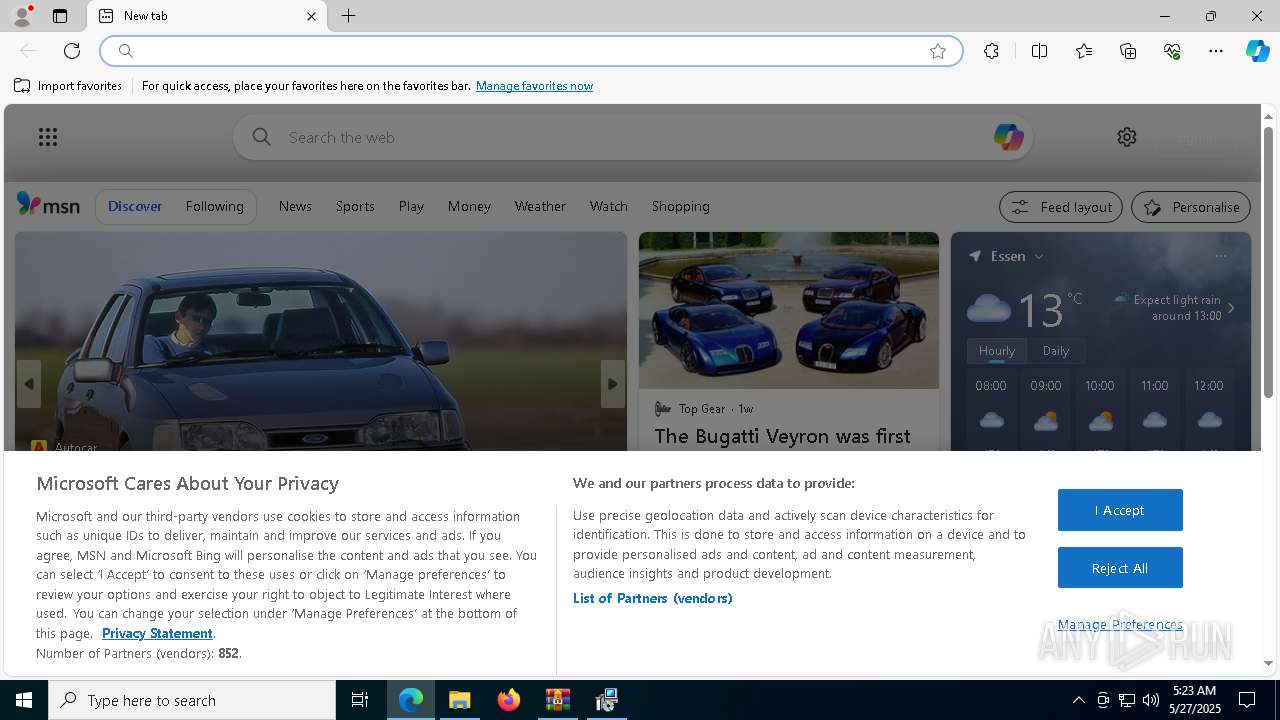
Task: Go to next carousel story
Action: (613, 384)
